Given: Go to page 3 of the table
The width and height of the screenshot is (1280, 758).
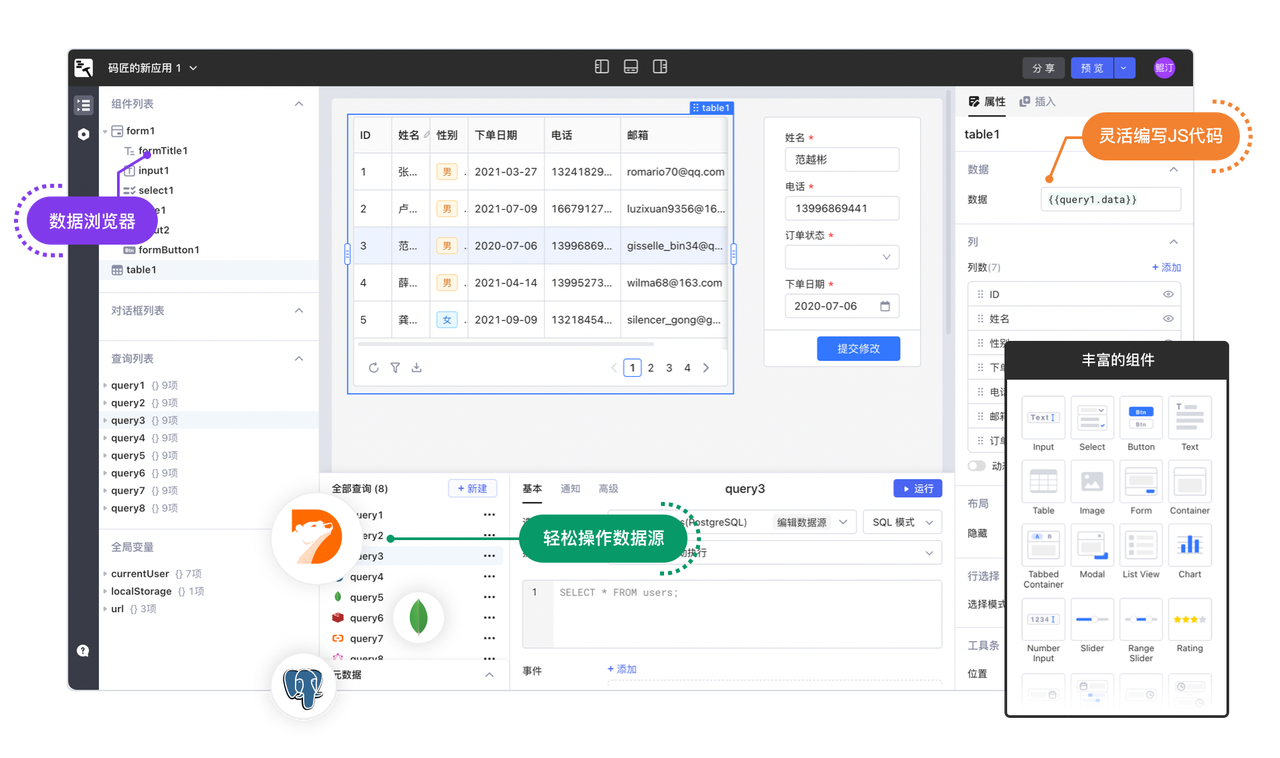Looking at the screenshot, I should click(669, 368).
